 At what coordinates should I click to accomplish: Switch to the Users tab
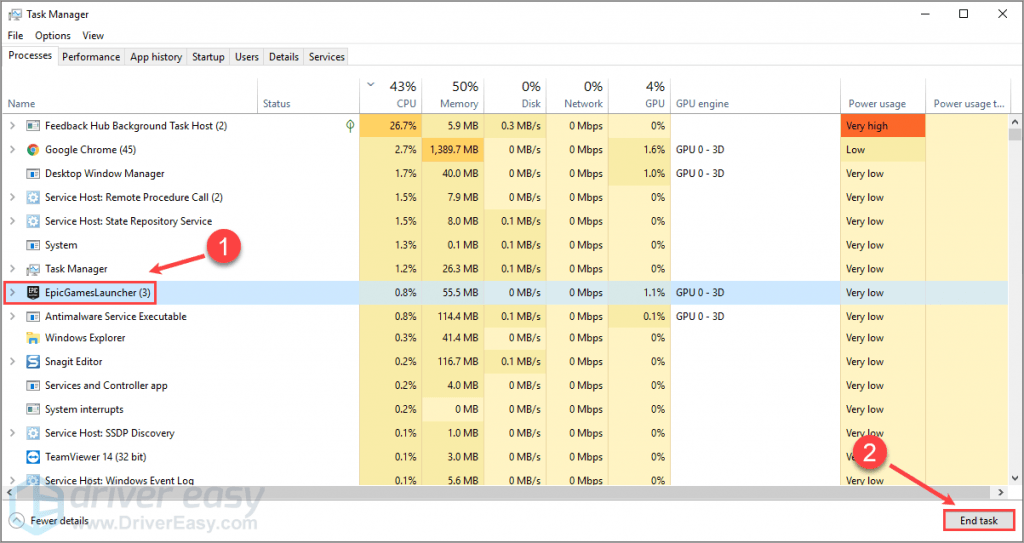pyautogui.click(x=247, y=57)
